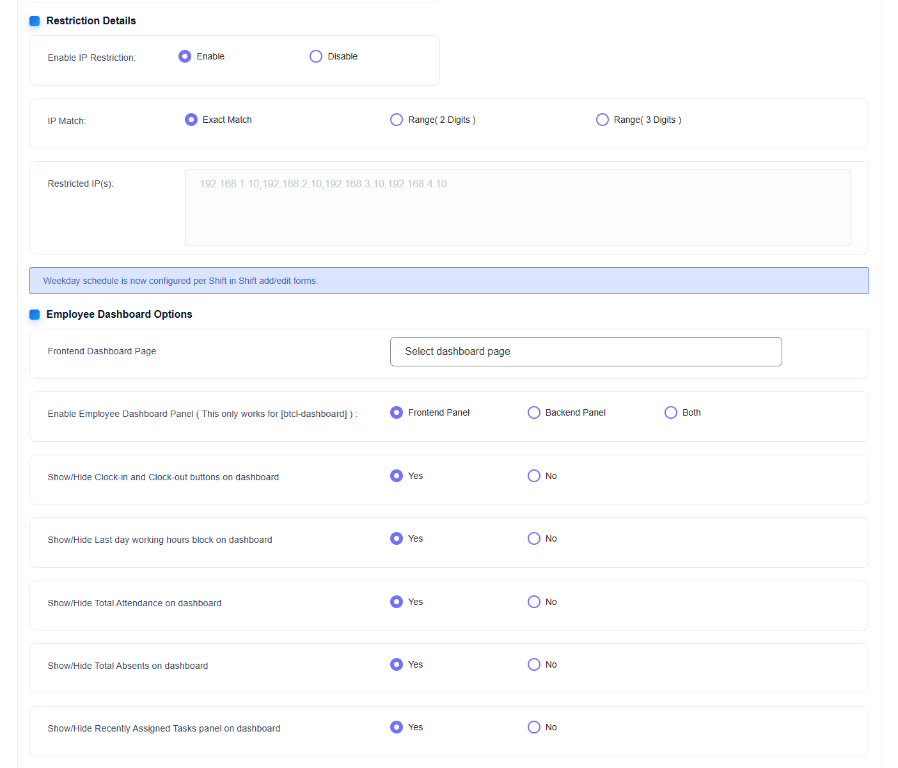Set Total Attendance on dashboard to Yes
The width and height of the screenshot is (898, 768).
[396, 601]
